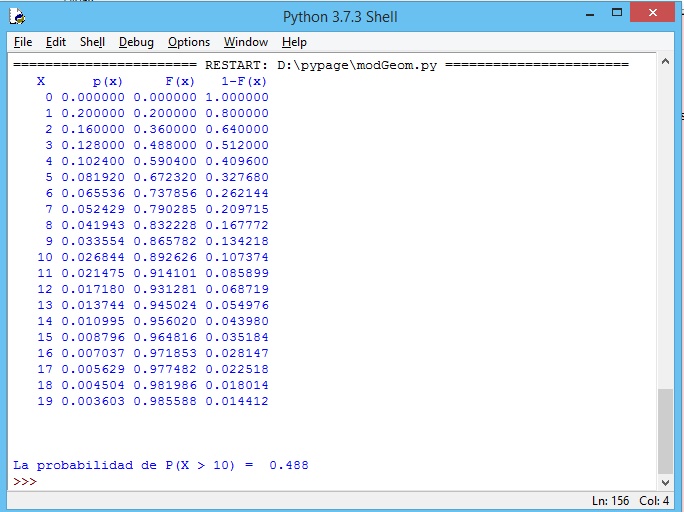
Task: Click value 0.360000 in row 2
Action: click(165, 130)
